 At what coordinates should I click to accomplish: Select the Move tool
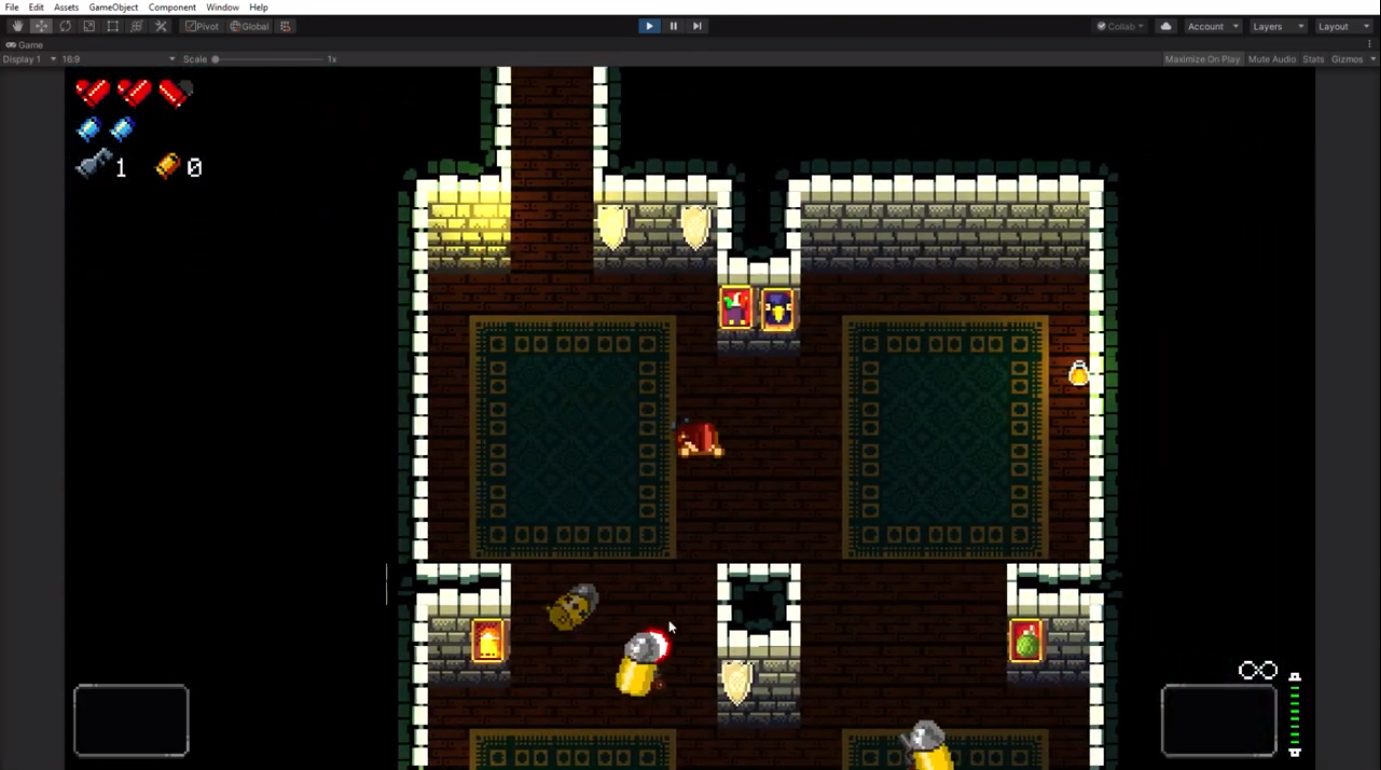(x=41, y=26)
